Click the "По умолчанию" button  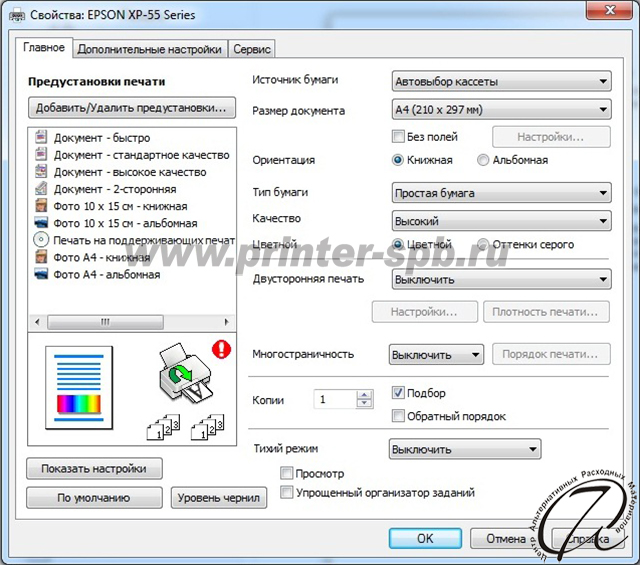(94, 498)
